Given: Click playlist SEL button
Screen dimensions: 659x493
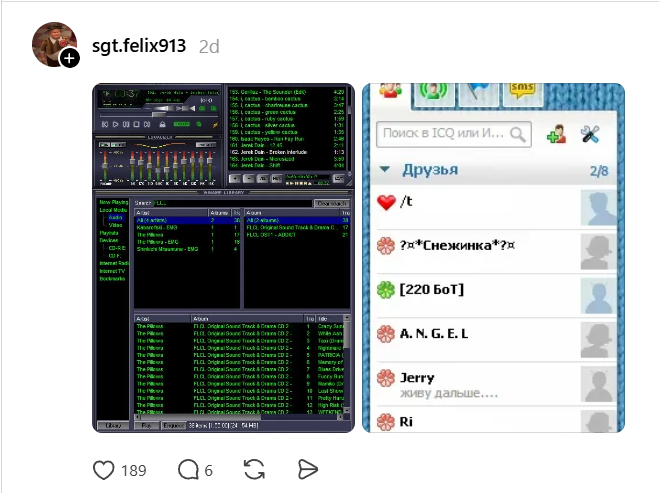Looking at the screenshot, I should coord(263,179).
